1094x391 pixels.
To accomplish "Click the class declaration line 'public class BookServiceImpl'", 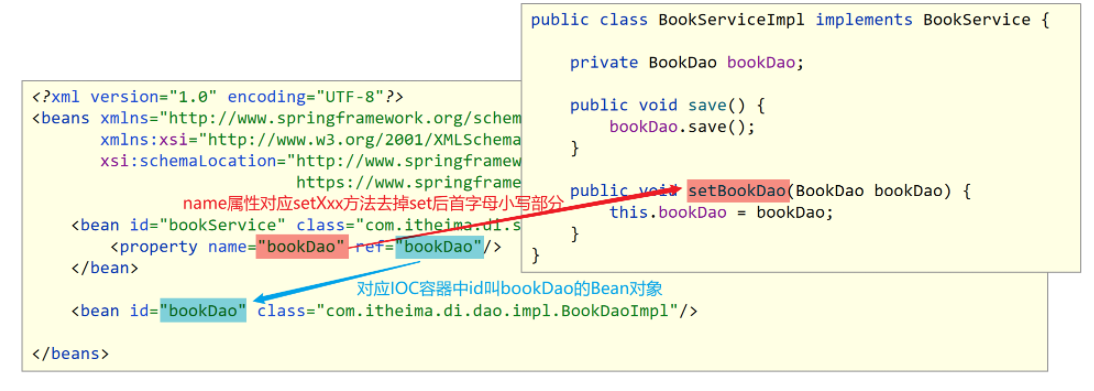I will (790, 20).
